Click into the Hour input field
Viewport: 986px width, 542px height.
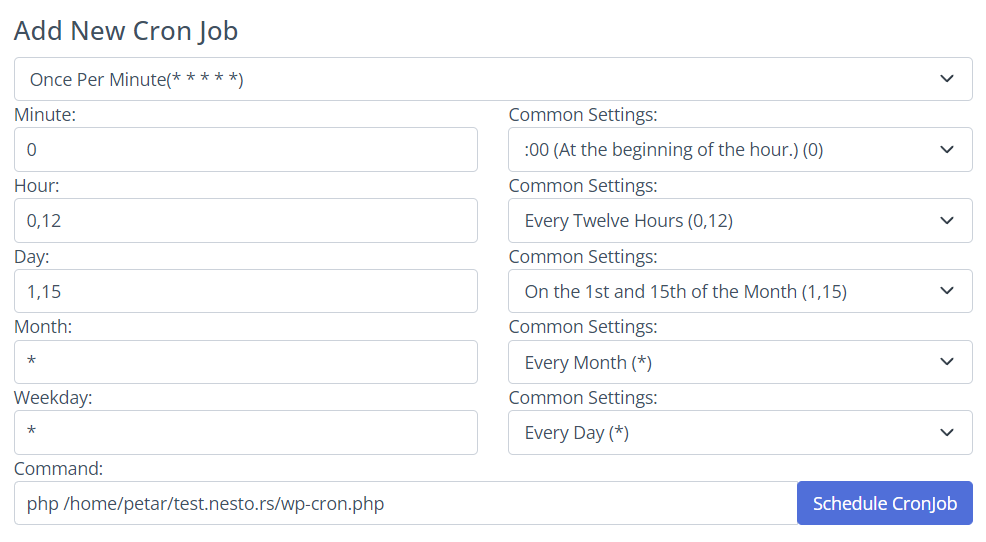(x=246, y=221)
